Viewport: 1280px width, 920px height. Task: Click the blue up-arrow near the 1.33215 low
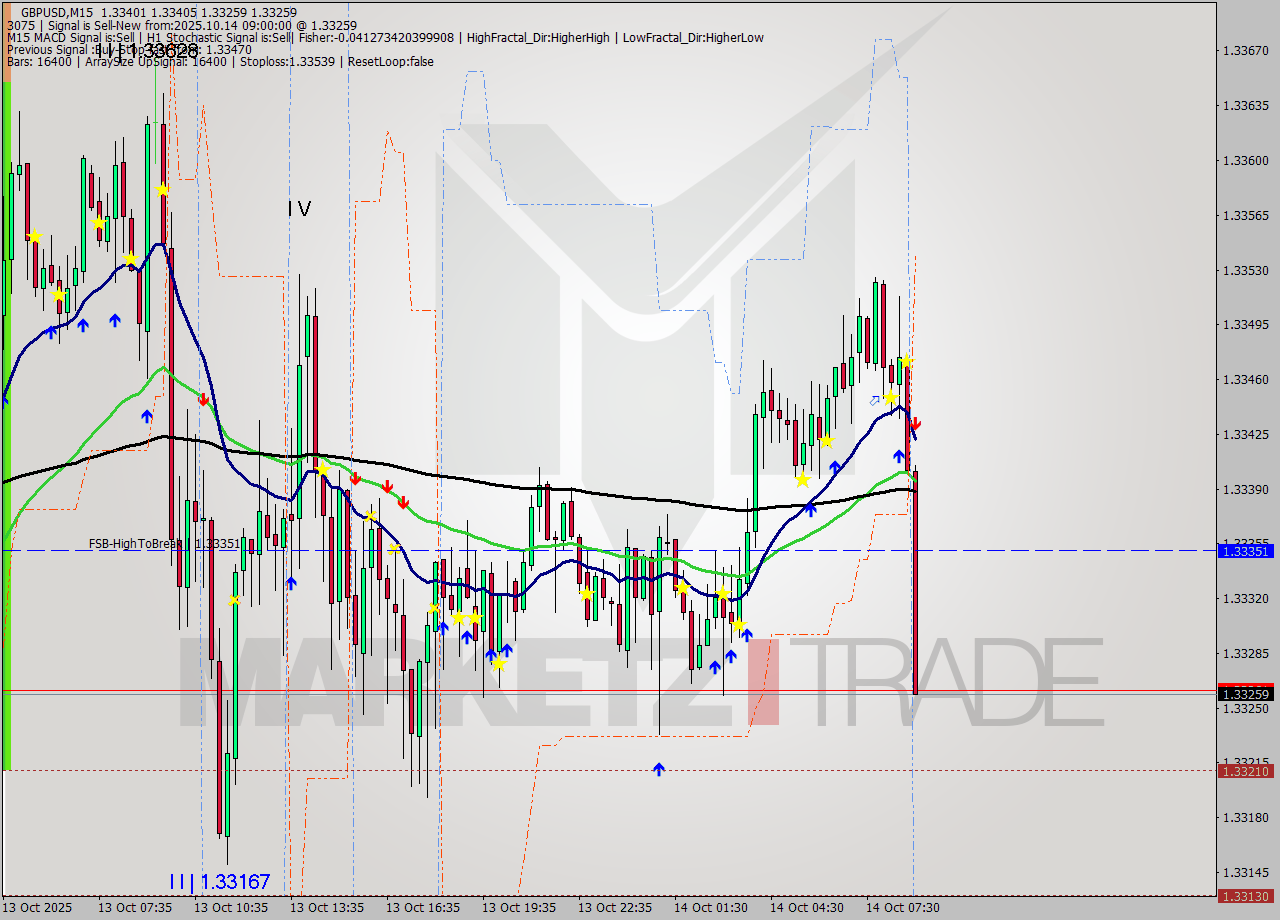[659, 769]
